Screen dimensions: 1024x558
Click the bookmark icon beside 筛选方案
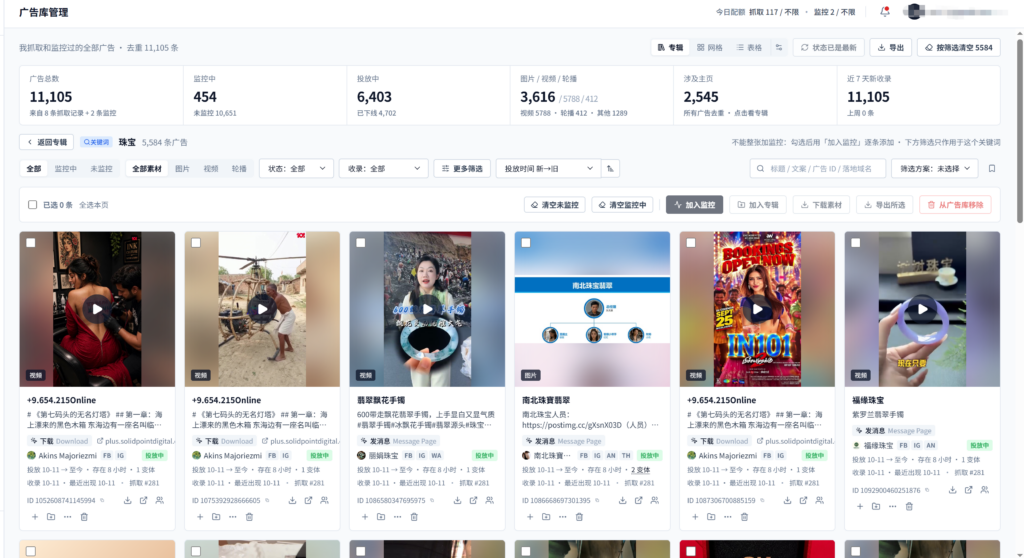992,169
